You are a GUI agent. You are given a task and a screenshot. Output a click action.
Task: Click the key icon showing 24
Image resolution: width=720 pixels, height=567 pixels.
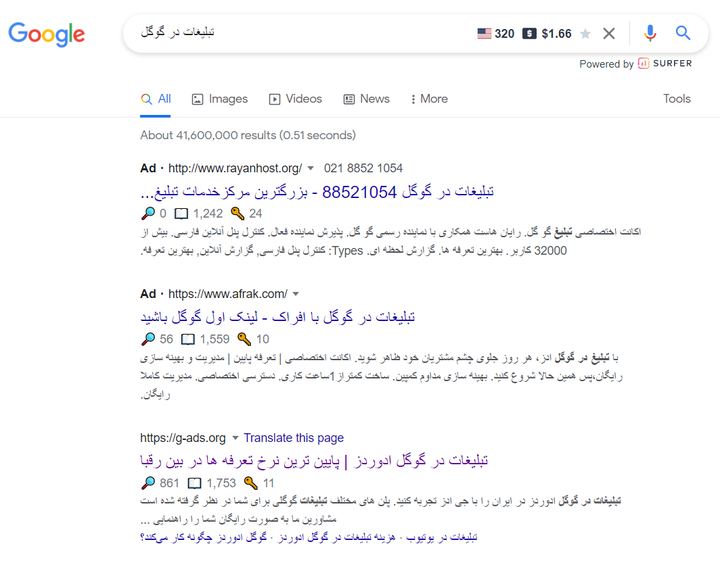click(x=237, y=213)
